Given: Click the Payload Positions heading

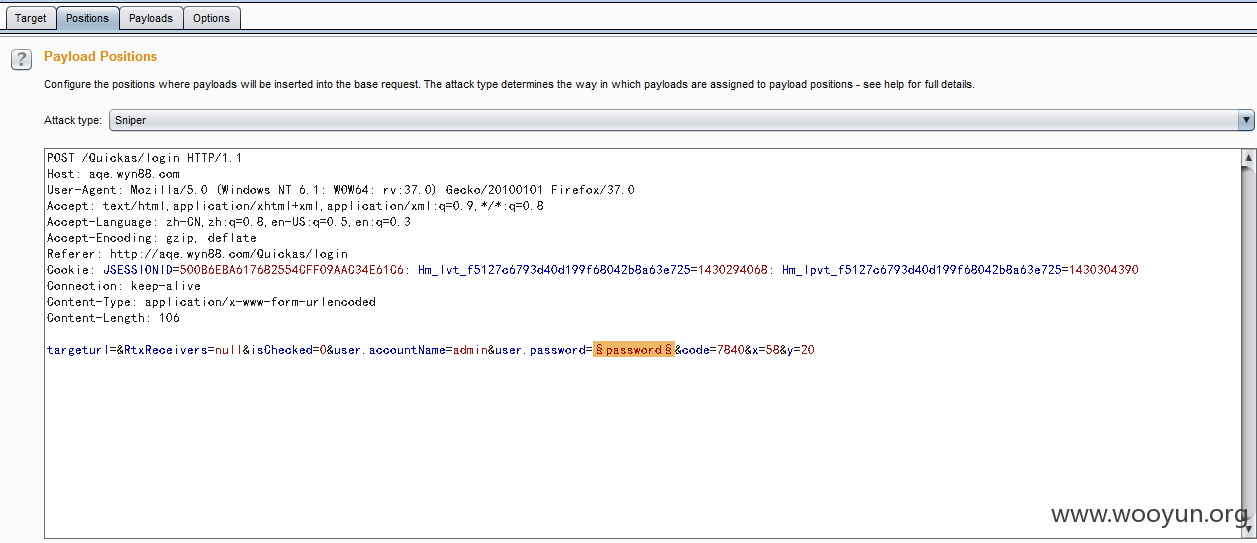Looking at the screenshot, I should tap(100, 57).
